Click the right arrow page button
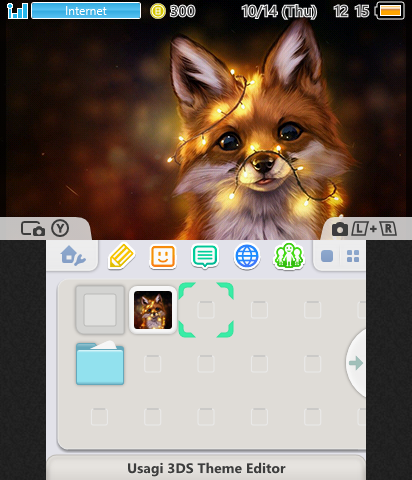 coord(356,363)
